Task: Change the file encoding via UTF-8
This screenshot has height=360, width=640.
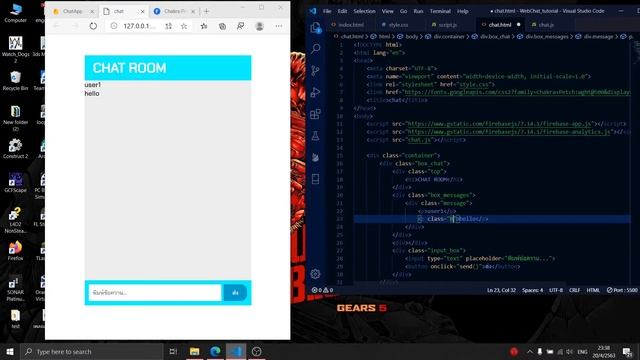Action: tap(556, 290)
